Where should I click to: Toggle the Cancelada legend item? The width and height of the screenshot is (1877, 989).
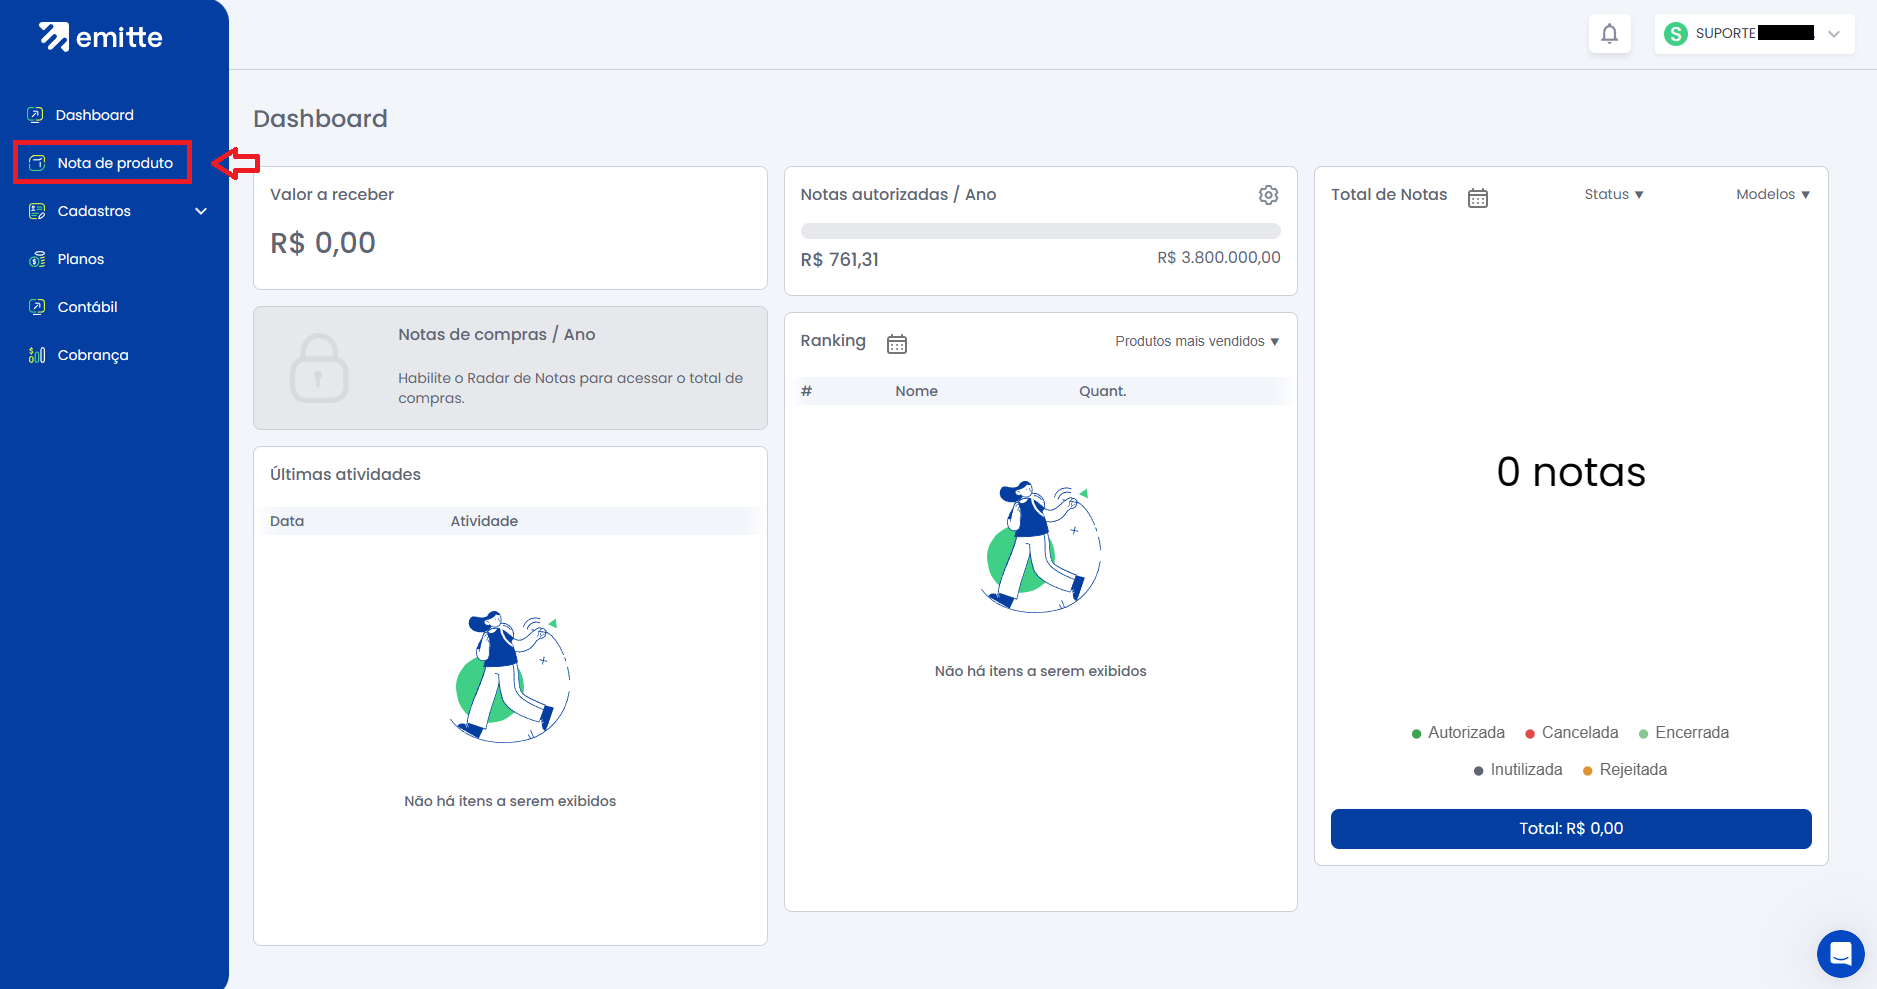[1571, 733]
